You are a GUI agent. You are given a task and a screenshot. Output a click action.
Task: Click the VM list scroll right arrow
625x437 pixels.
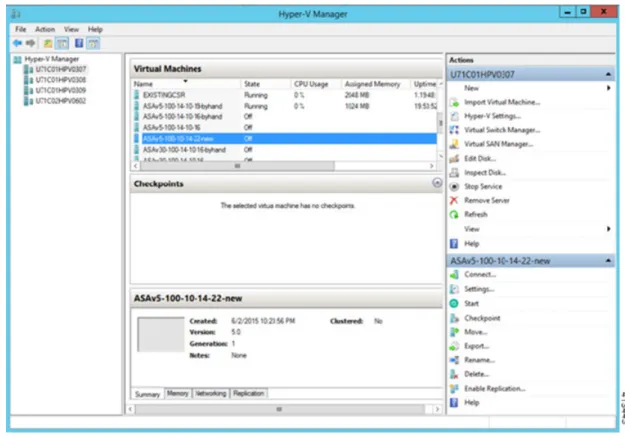pyautogui.click(x=432, y=166)
